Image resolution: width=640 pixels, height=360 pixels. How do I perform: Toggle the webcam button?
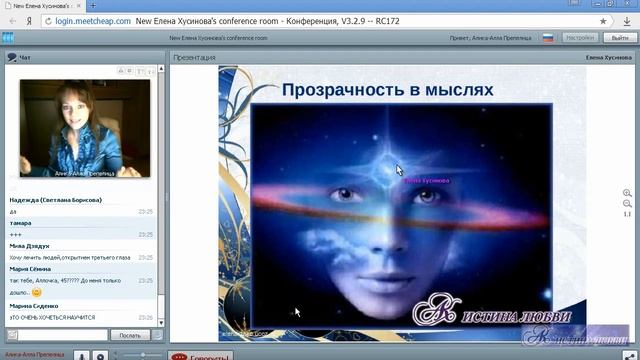pos(100,355)
